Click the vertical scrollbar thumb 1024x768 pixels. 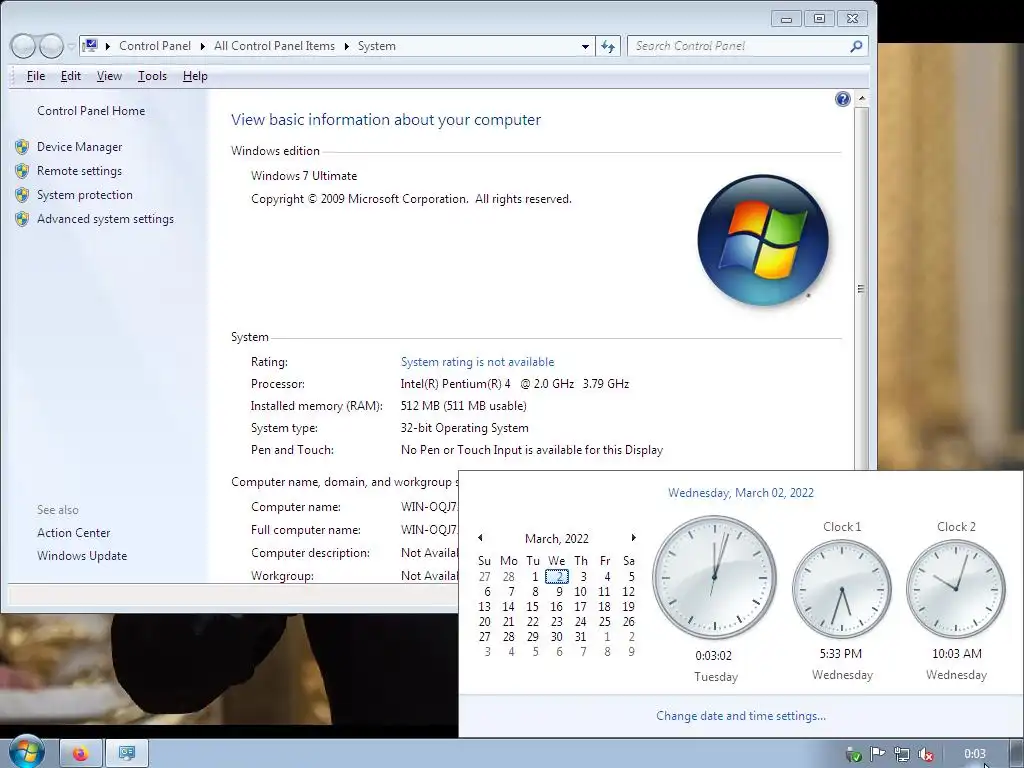coord(861,289)
